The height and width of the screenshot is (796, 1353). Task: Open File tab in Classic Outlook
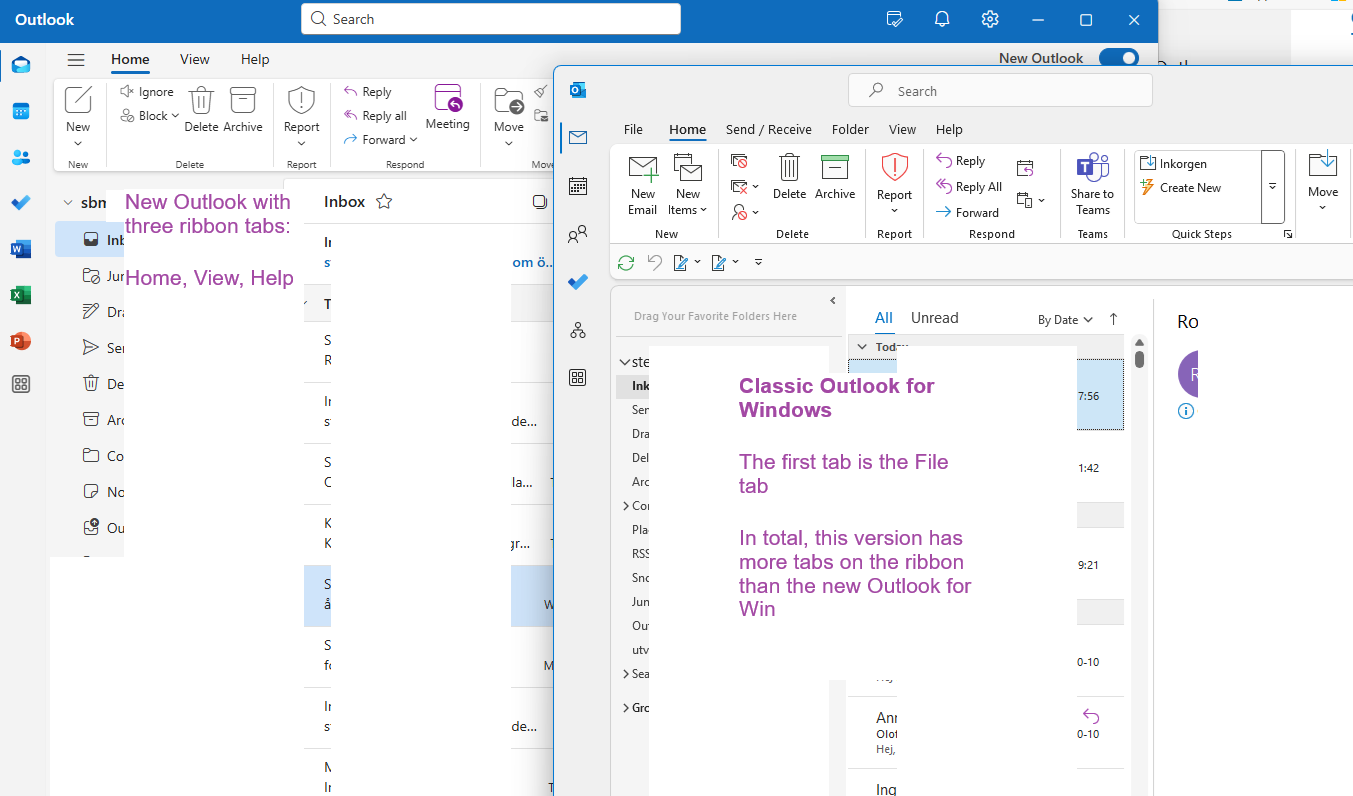(633, 129)
